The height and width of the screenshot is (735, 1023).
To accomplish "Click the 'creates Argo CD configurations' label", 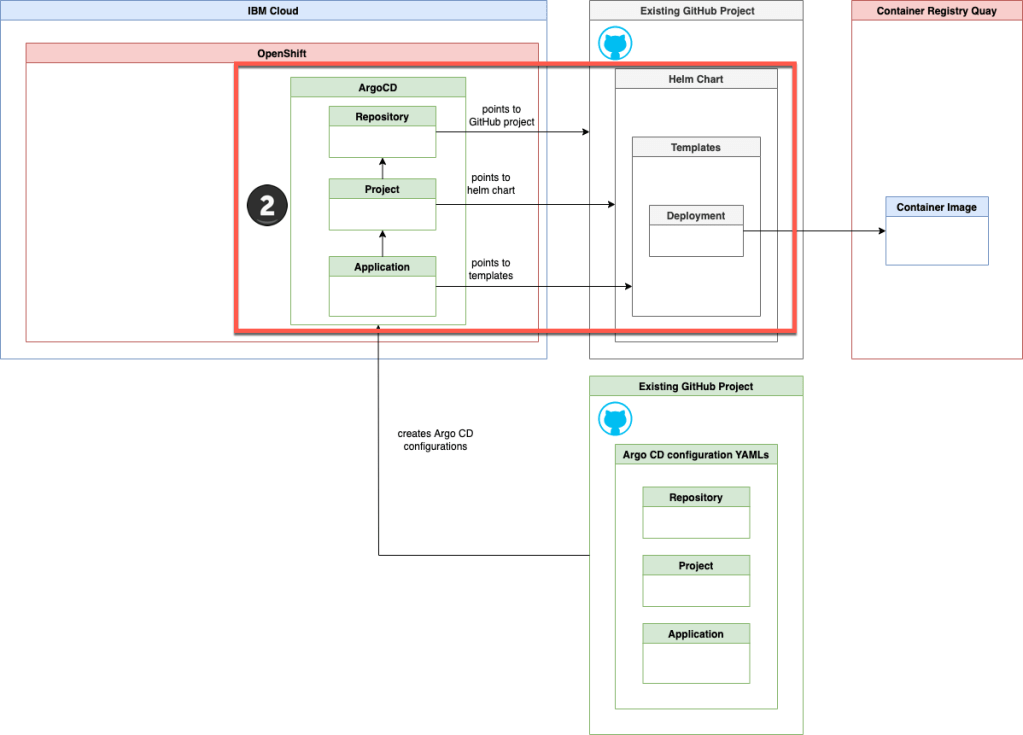I will [435, 440].
